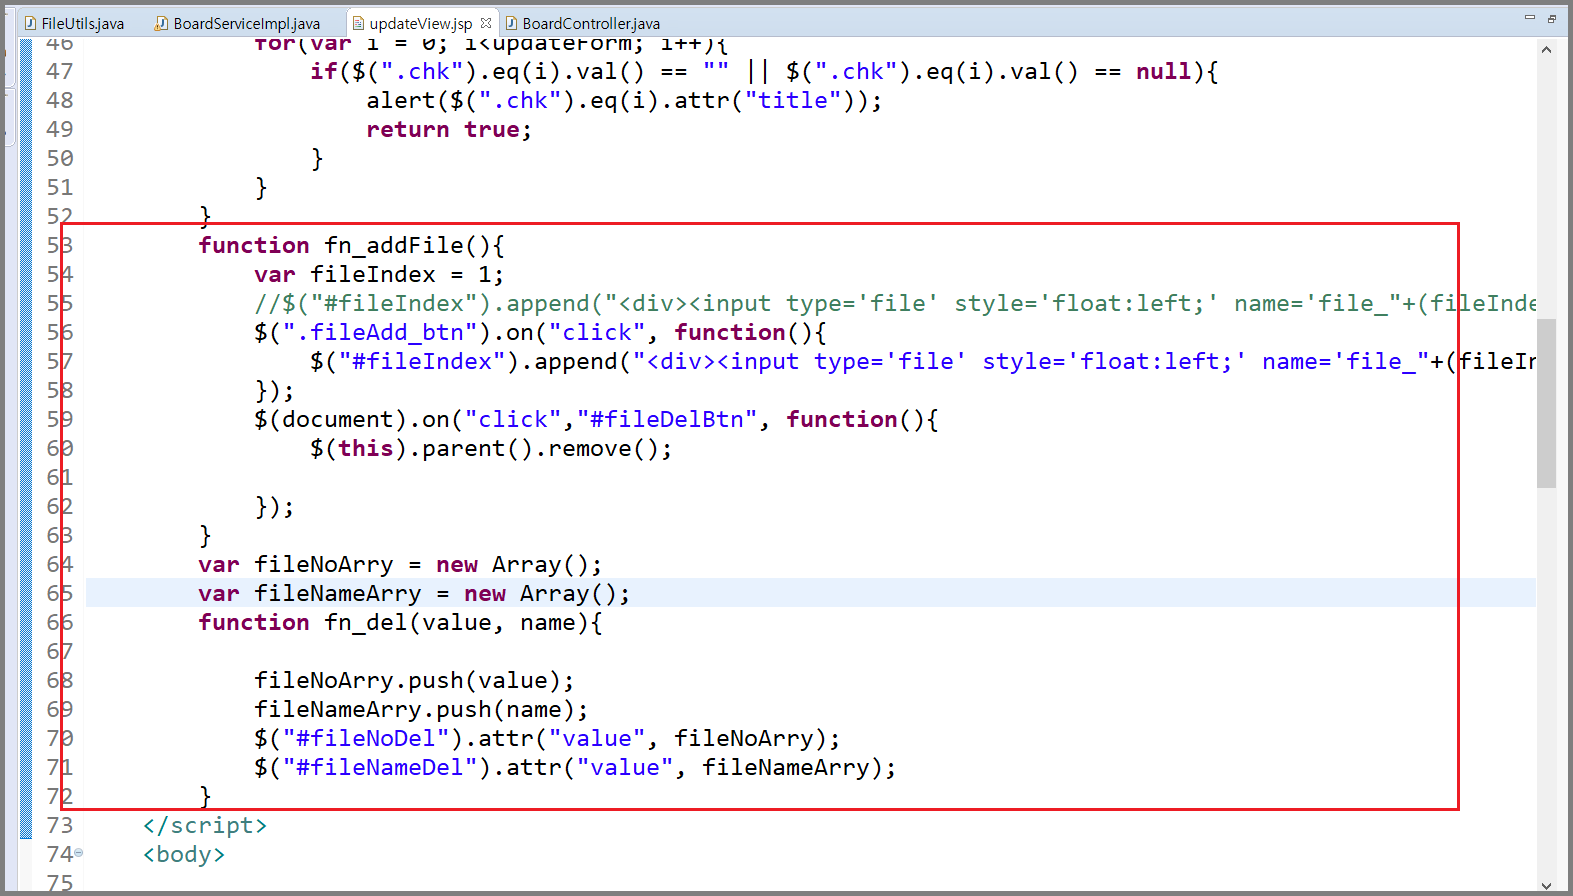Click 'var fileIndex = 1;' on line 54
Image resolution: width=1573 pixels, height=896 pixels.
(379, 274)
